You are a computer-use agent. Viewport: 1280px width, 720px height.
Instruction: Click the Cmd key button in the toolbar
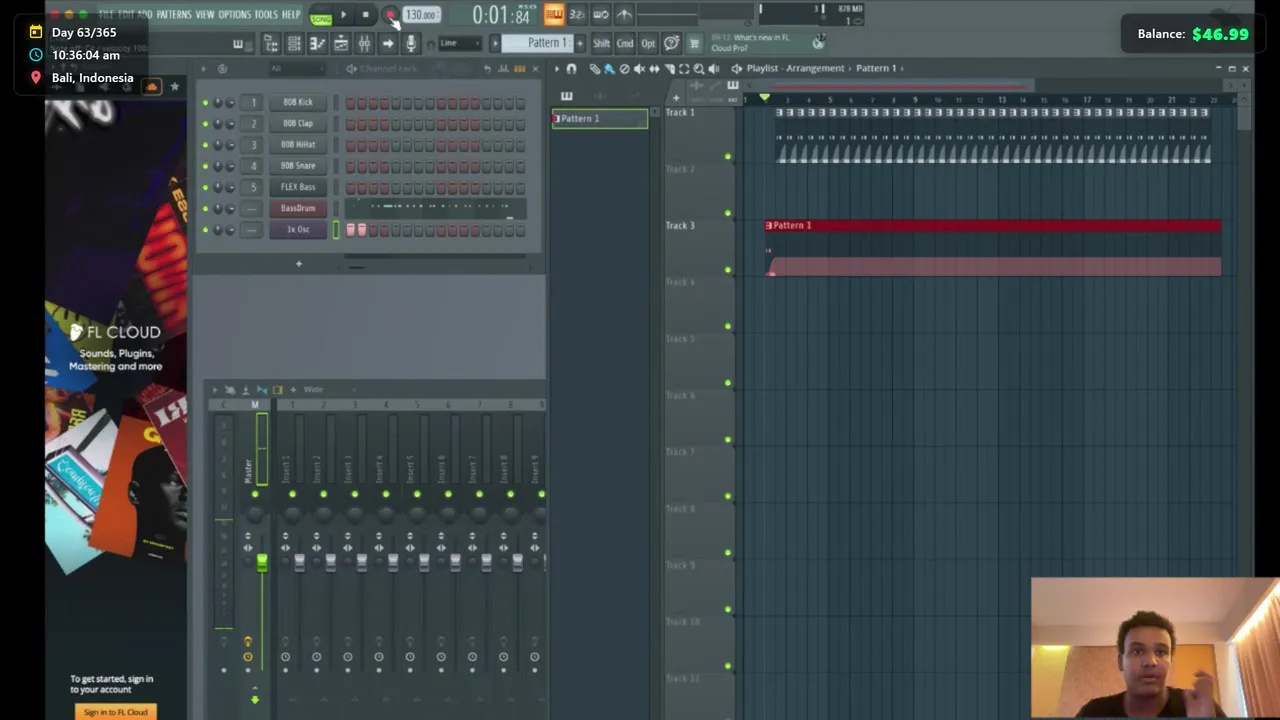[x=625, y=43]
